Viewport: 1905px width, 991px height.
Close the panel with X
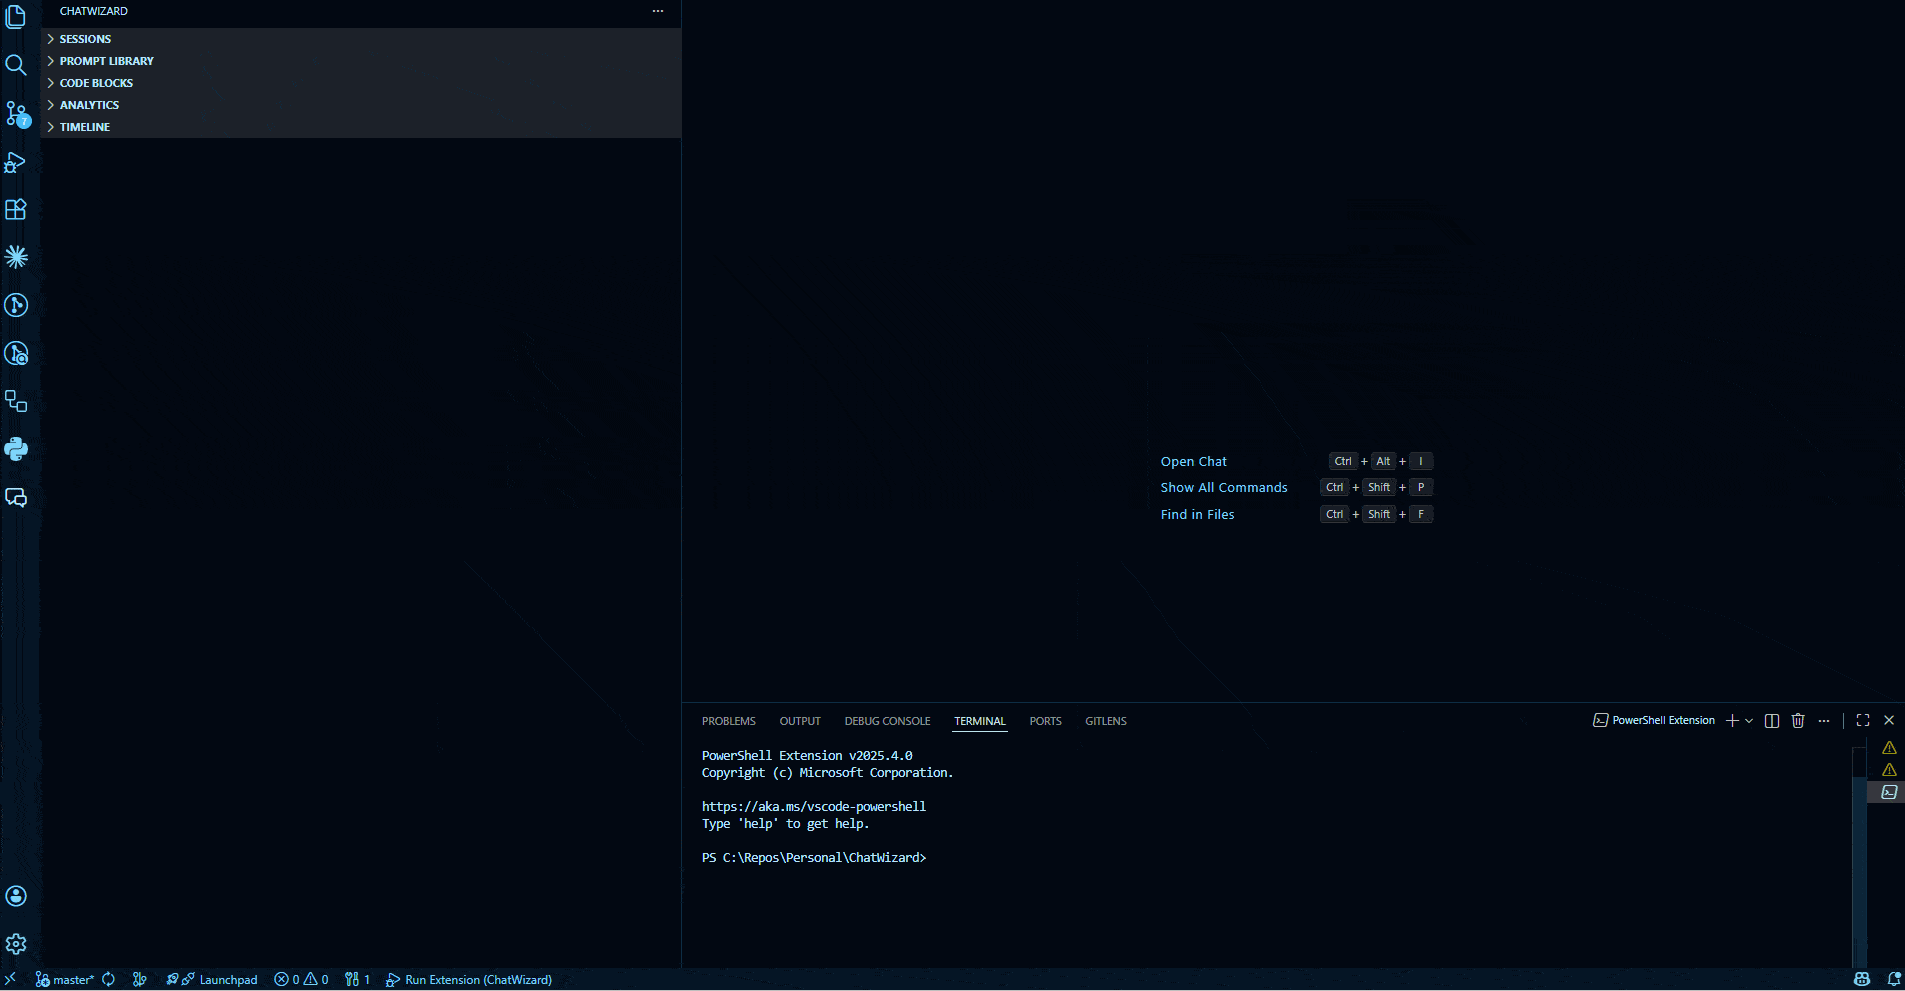(x=1889, y=721)
